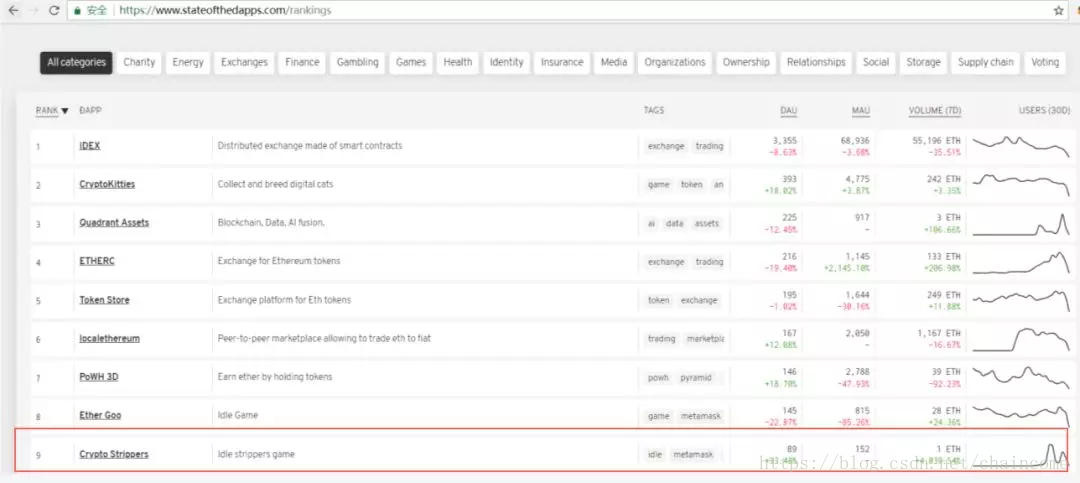Open the Token Store dapp link
The width and height of the screenshot is (1080, 483).
tap(105, 300)
